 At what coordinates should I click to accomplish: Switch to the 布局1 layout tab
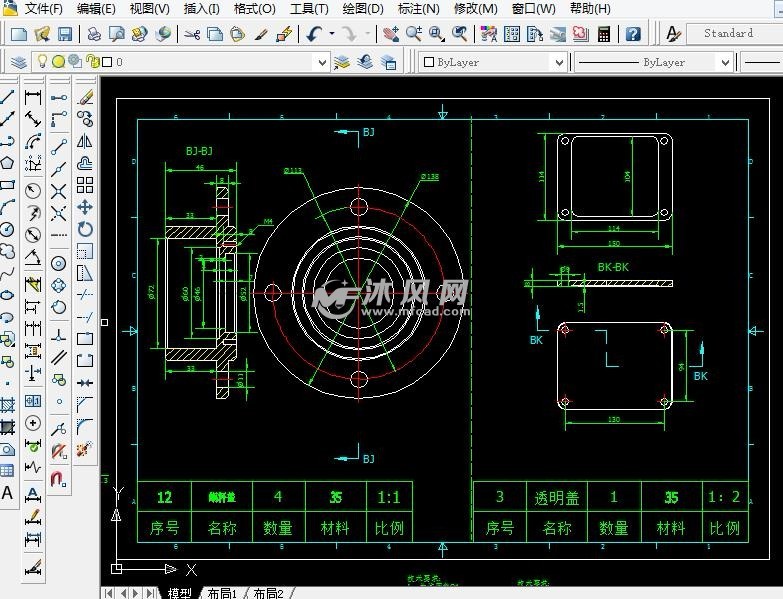(x=222, y=593)
